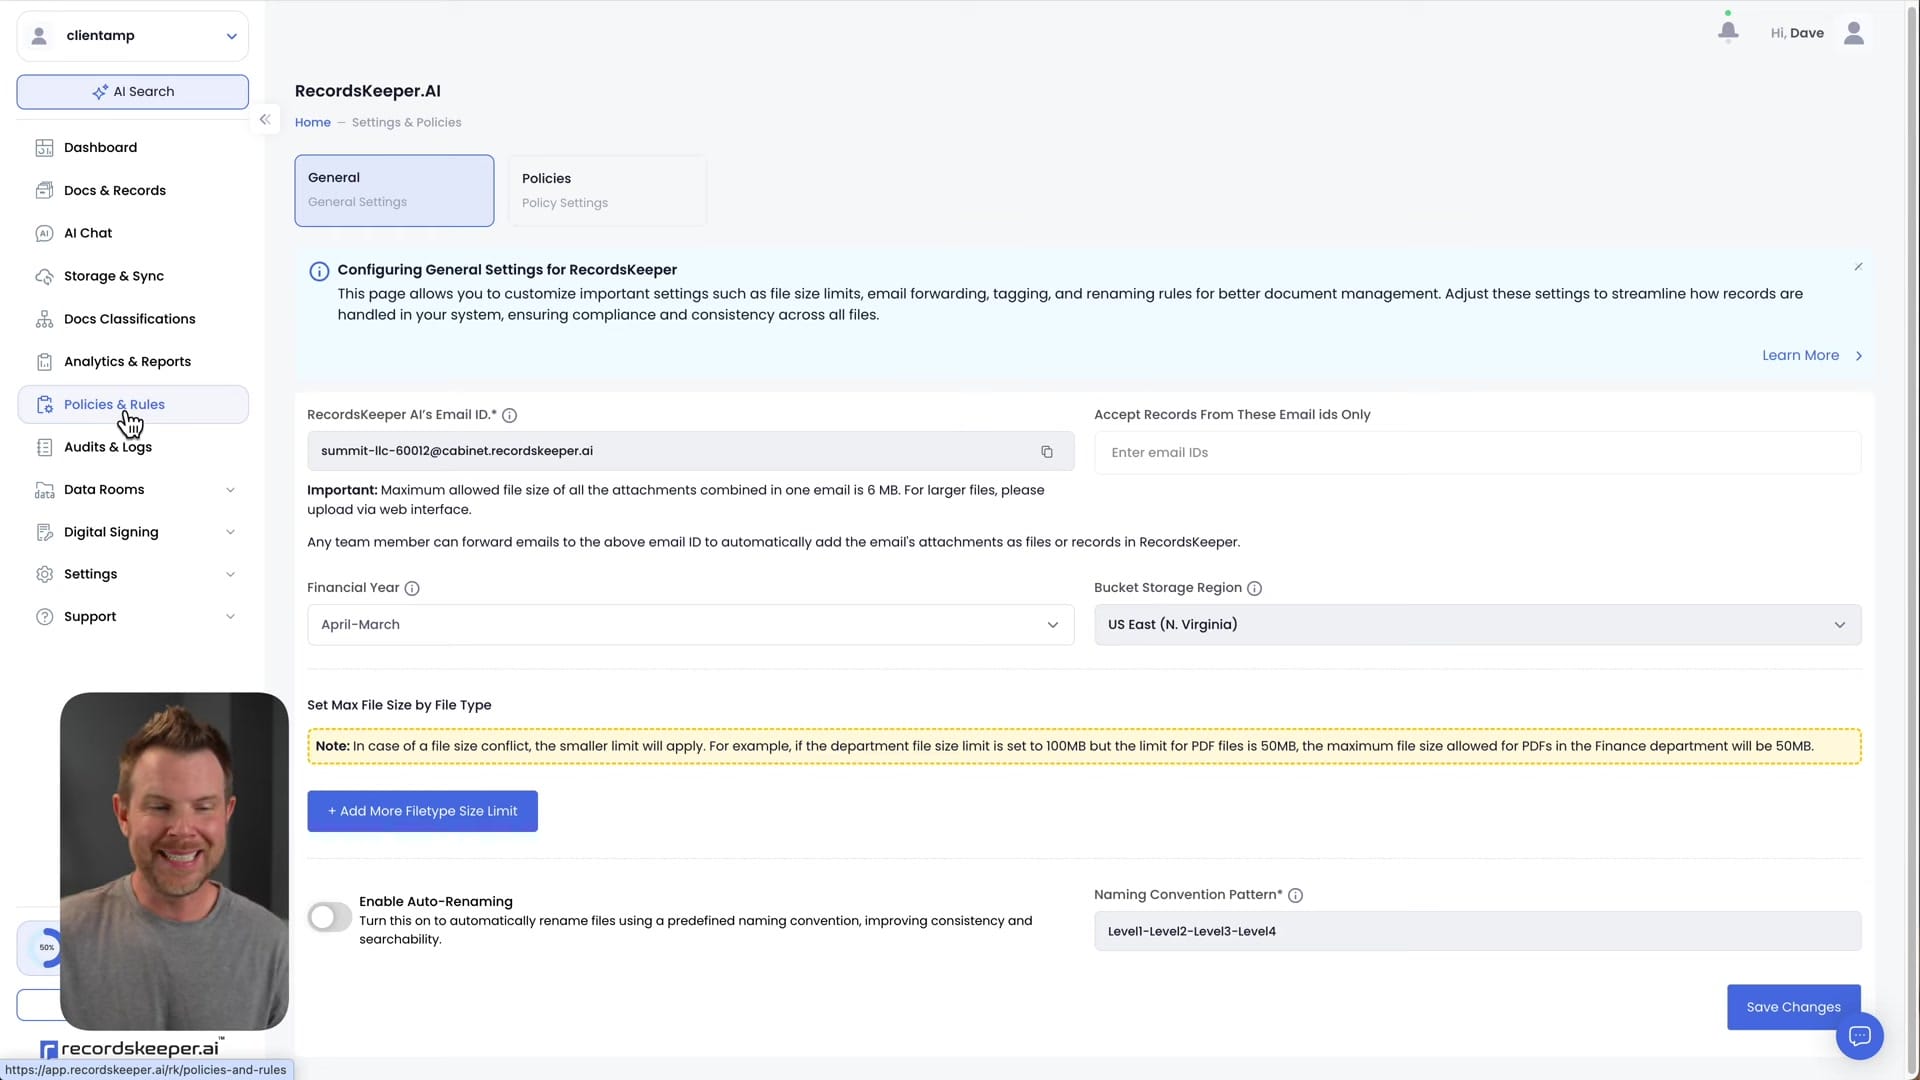Click the Docs & Records icon
The height and width of the screenshot is (1080, 1920).
coord(44,191)
